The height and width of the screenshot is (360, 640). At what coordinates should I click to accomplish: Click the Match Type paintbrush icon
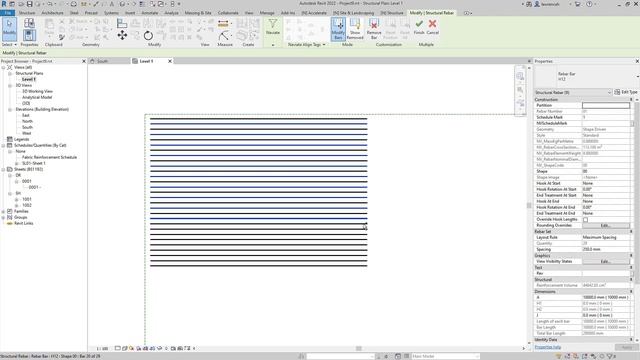[x=62, y=37]
